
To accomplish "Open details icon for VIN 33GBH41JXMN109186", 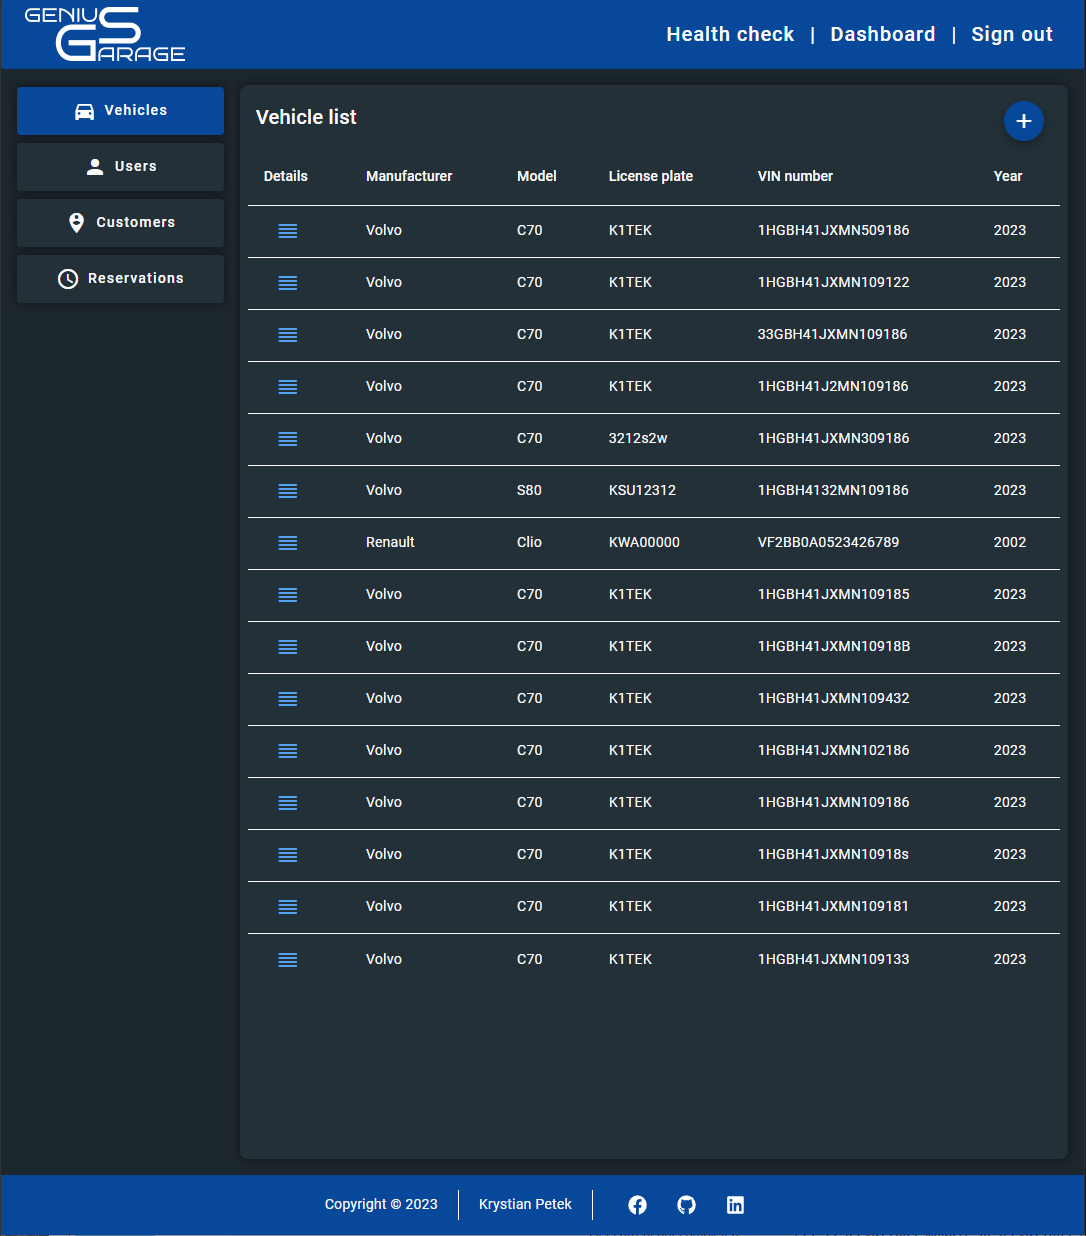I will coord(287,335).
